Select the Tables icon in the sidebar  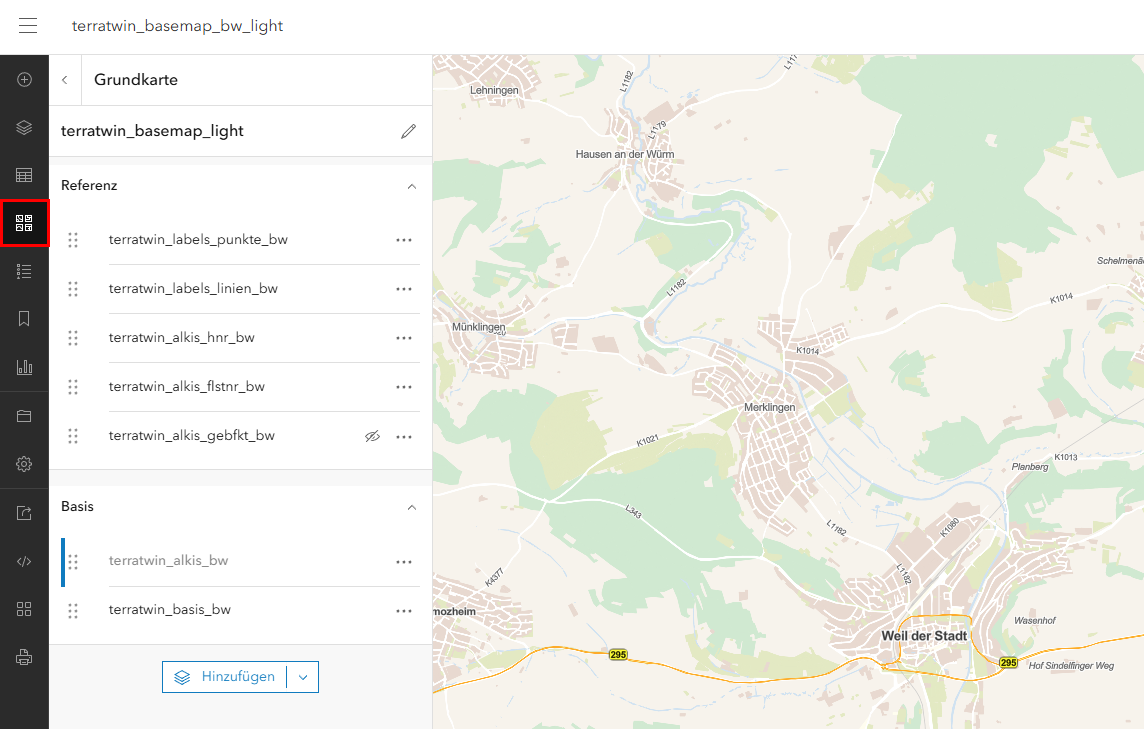click(25, 174)
